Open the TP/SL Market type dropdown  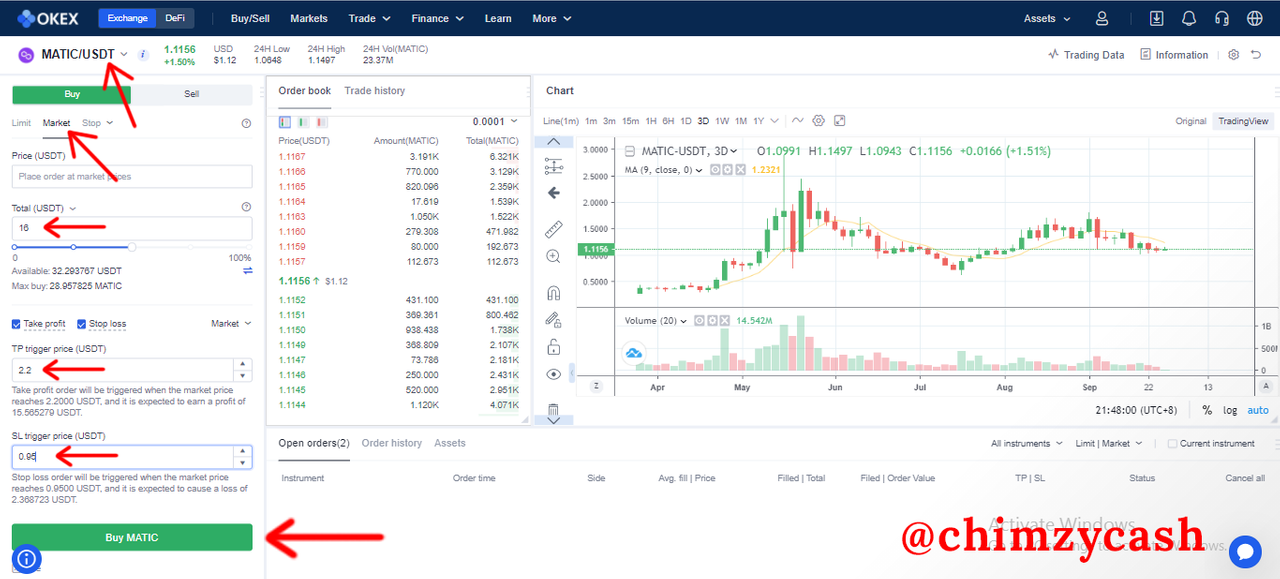[231, 324]
